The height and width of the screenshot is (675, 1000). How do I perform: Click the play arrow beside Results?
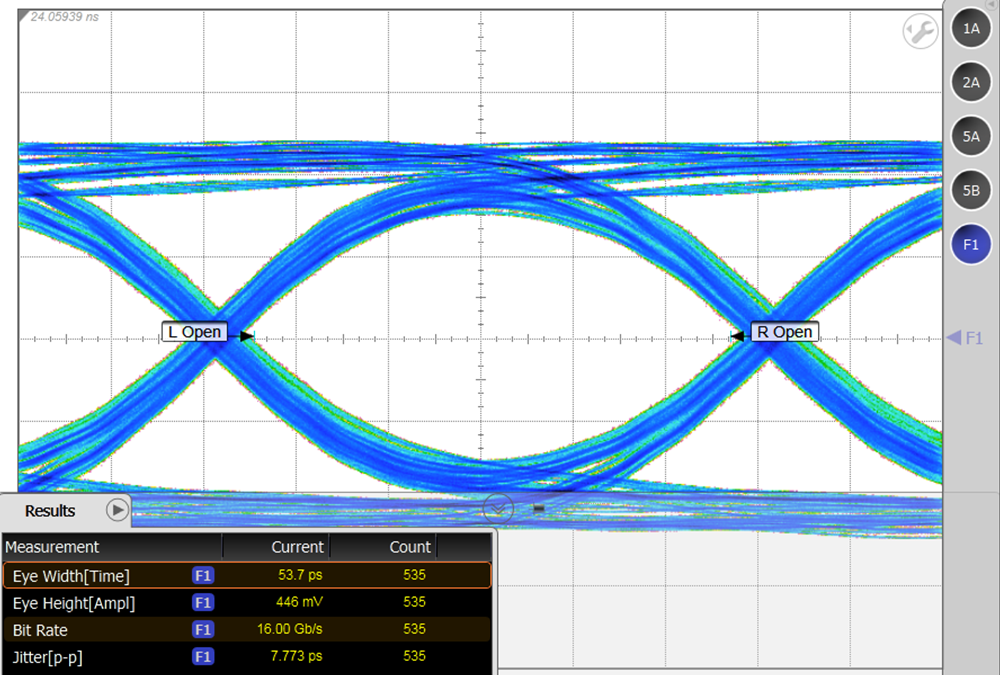(117, 510)
